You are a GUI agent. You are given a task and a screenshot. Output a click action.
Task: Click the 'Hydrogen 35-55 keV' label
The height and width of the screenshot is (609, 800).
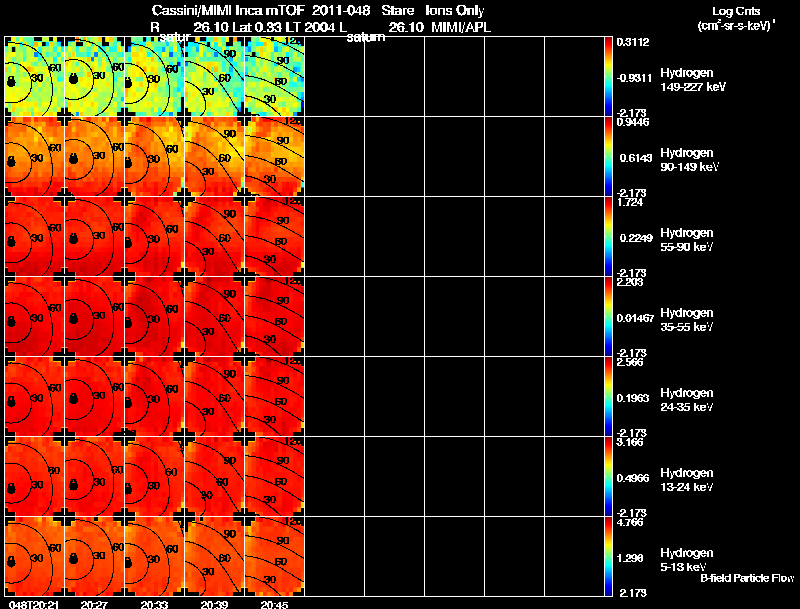click(687, 320)
